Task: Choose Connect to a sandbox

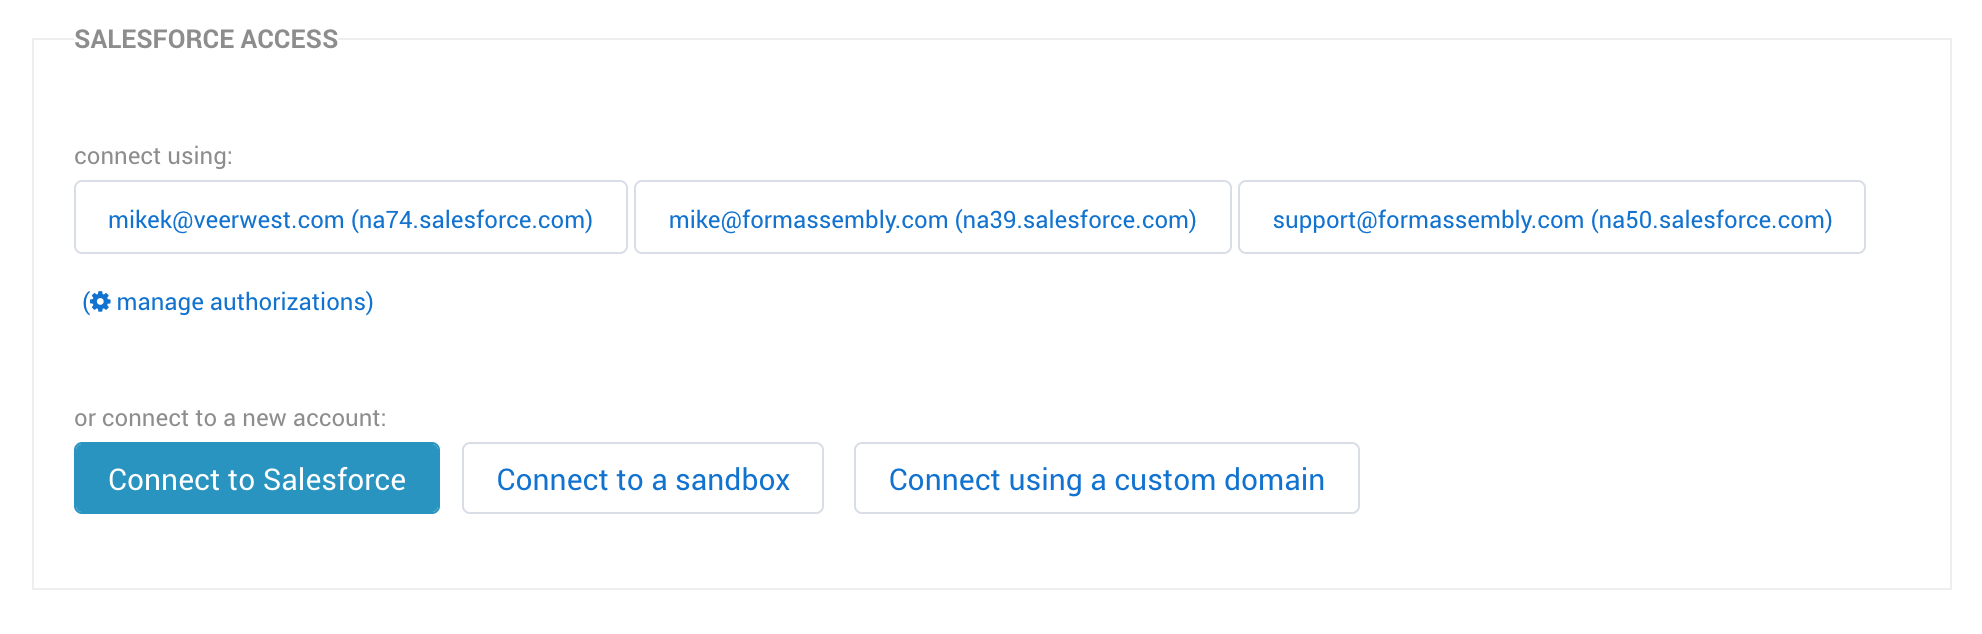Action: pyautogui.click(x=643, y=478)
